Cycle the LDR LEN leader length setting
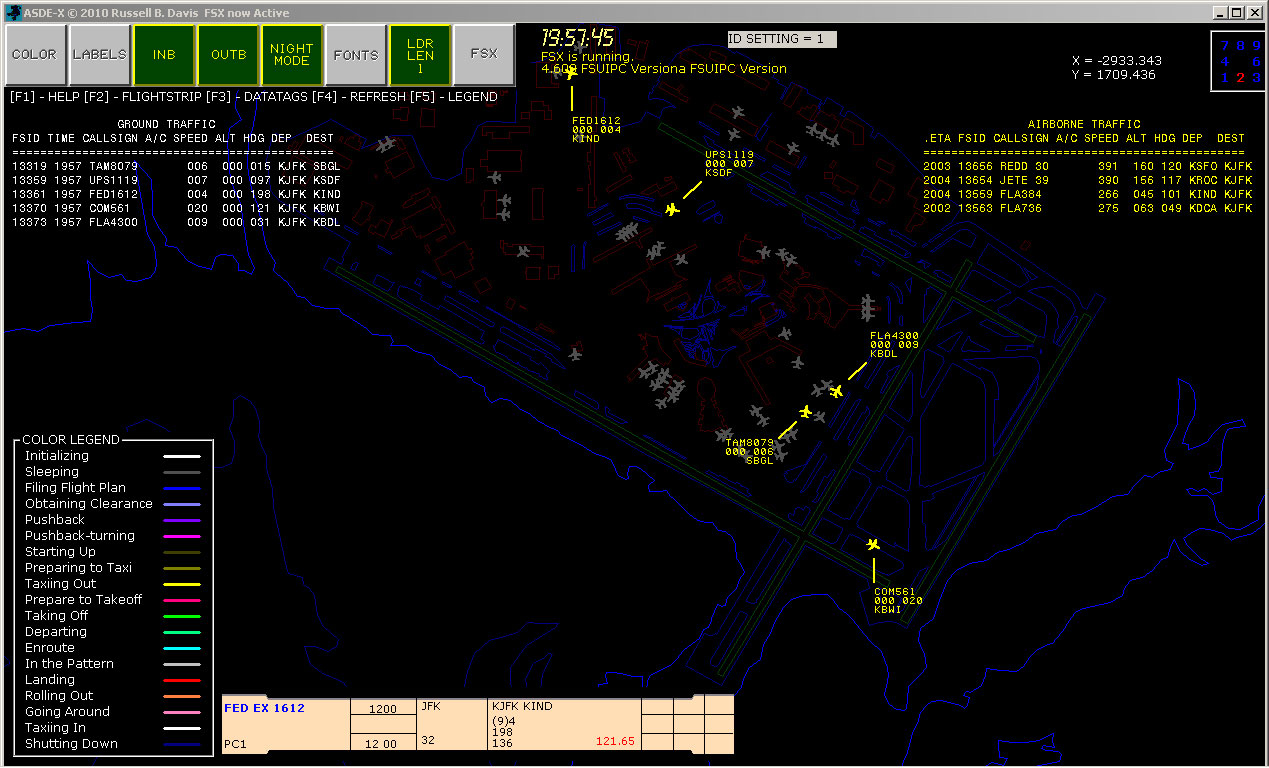 pos(420,54)
